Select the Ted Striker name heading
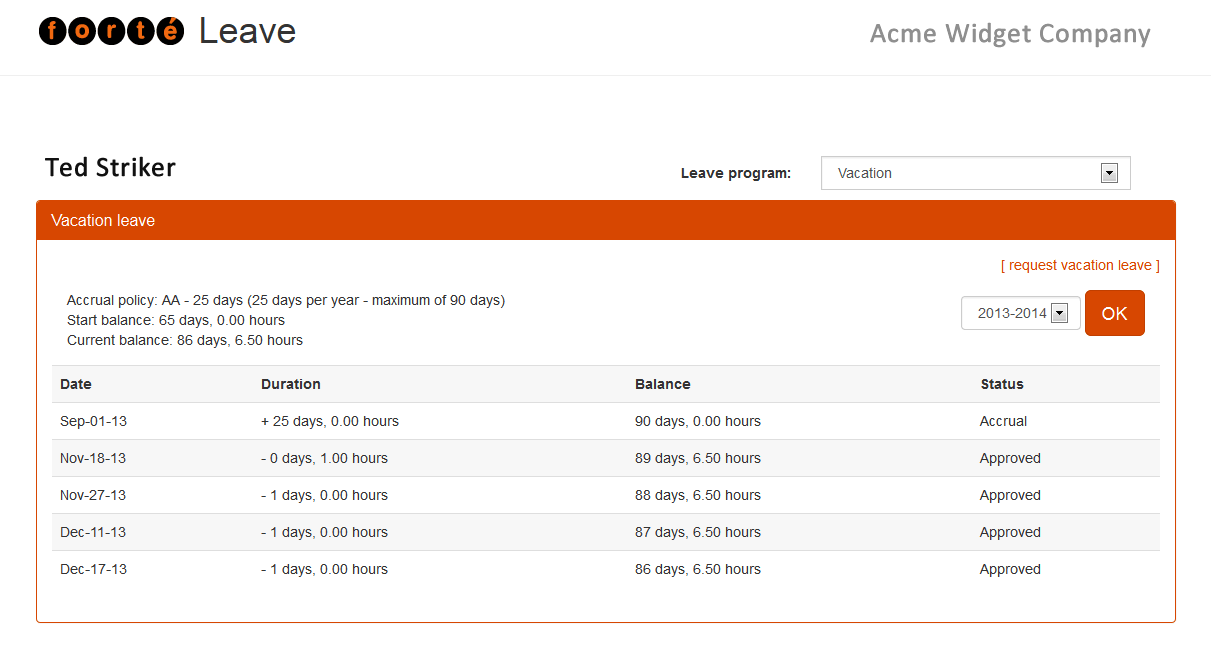Viewport: 1211px width, 665px height. 110,168
